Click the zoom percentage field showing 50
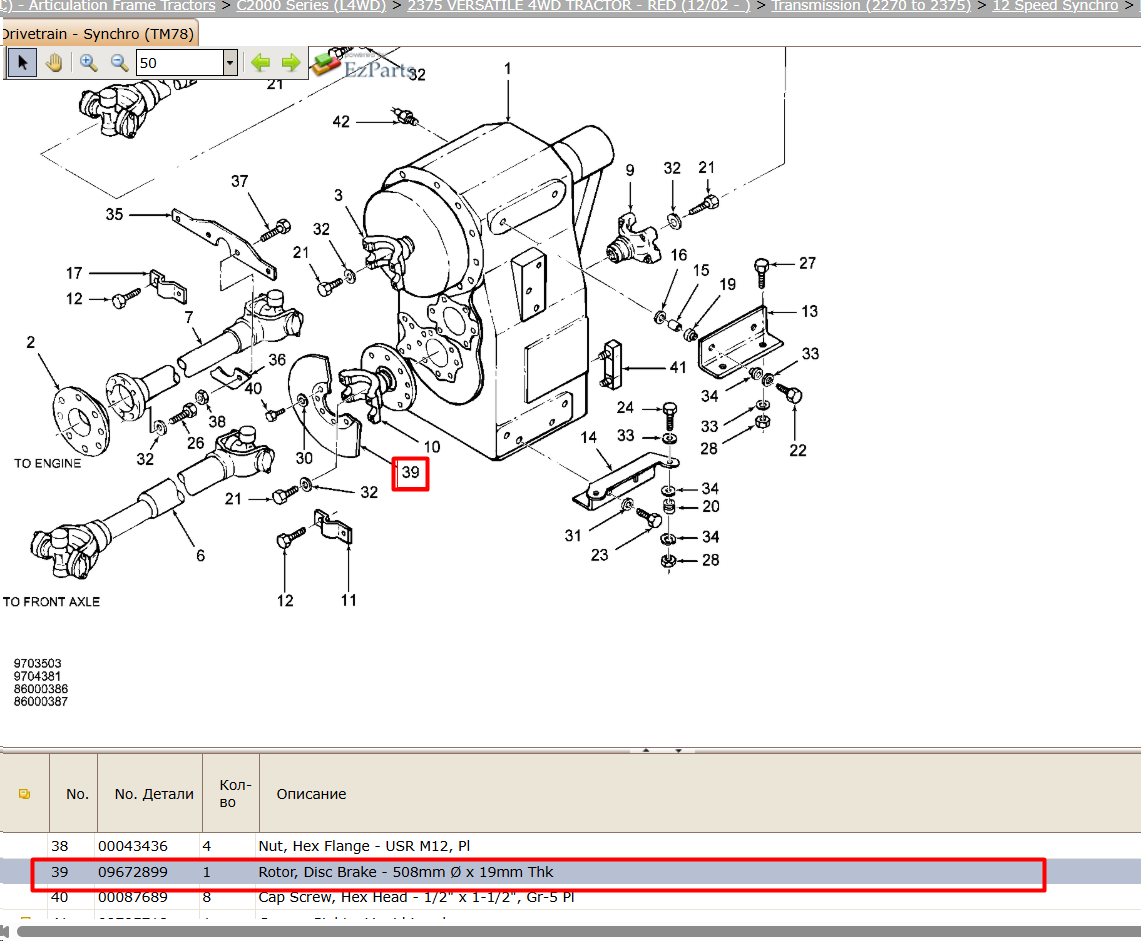The width and height of the screenshot is (1141, 941). click(x=179, y=63)
